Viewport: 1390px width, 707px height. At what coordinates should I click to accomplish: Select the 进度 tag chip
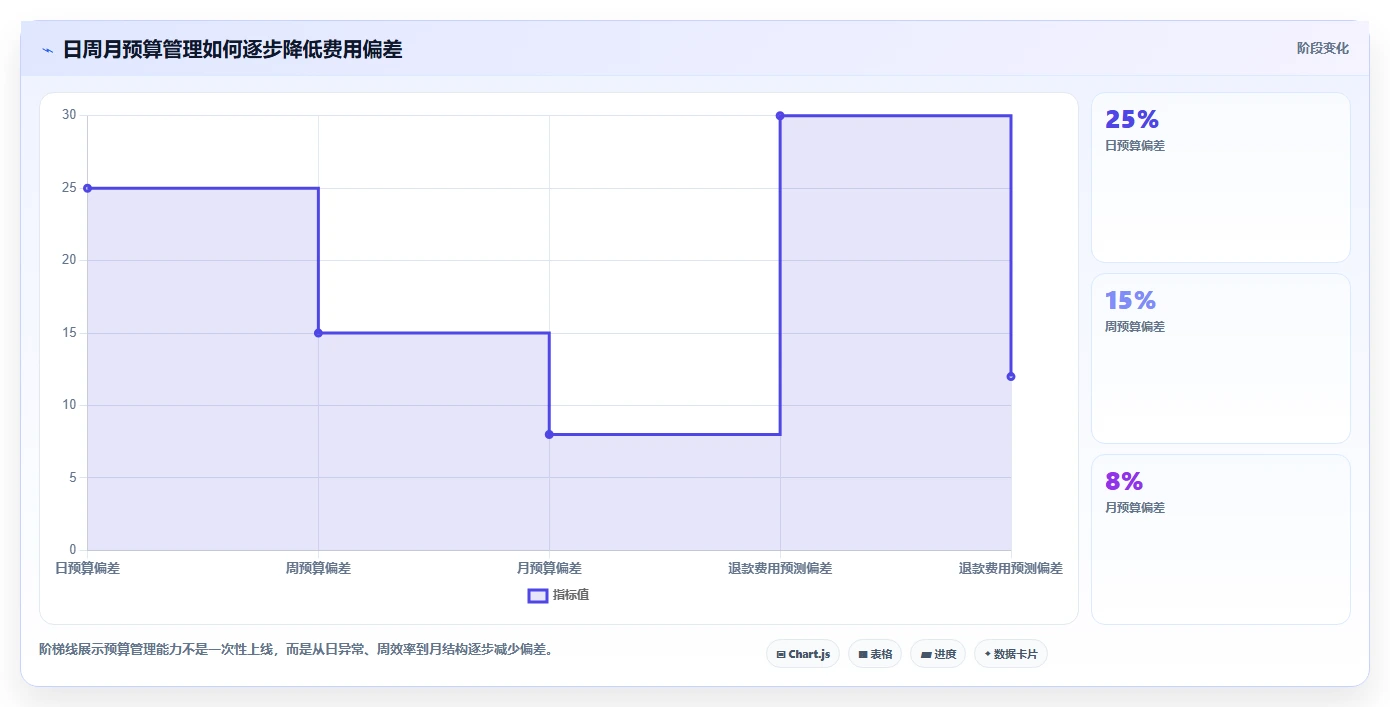pos(938,654)
